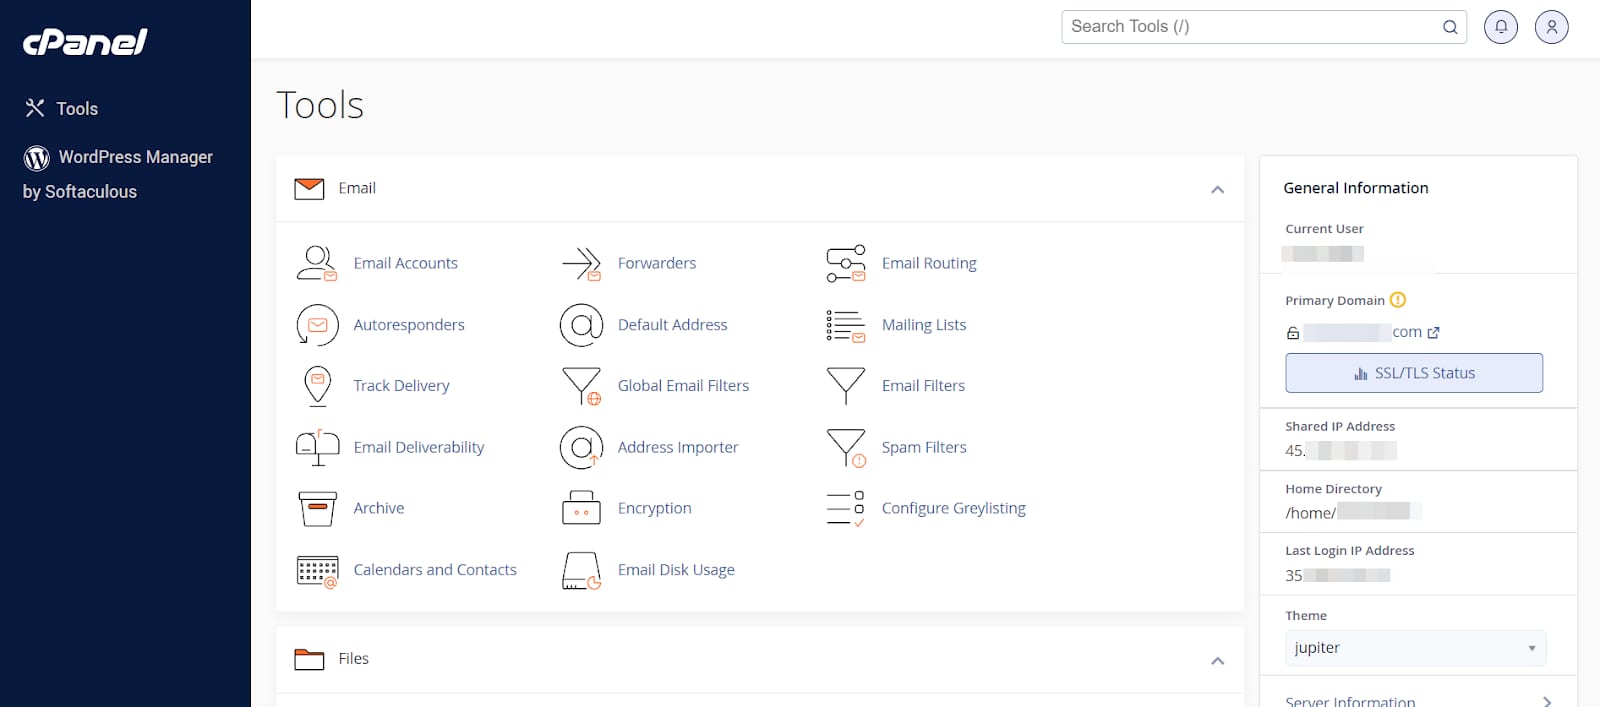This screenshot has width=1600, height=707.
Task: Open the user account menu icon
Action: click(x=1551, y=27)
